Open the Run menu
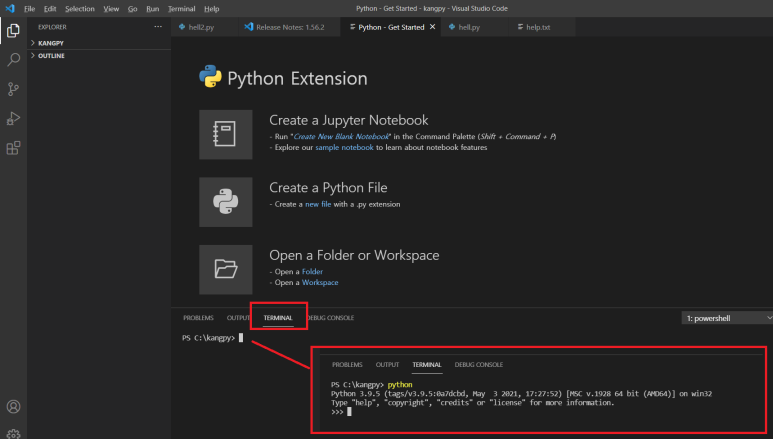The image size is (773, 439). (153, 9)
